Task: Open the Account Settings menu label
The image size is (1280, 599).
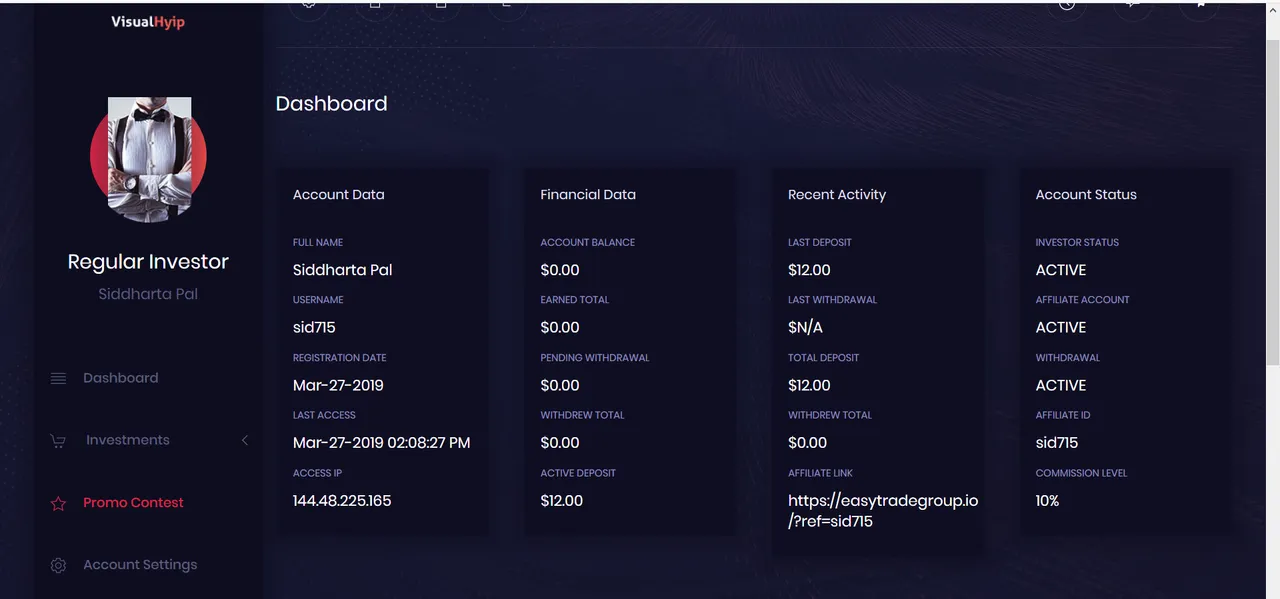Action: (140, 565)
